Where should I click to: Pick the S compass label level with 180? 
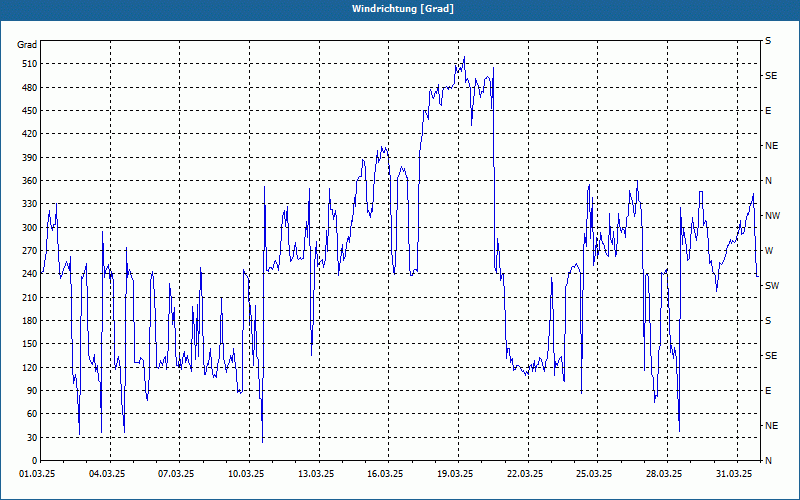click(x=768, y=321)
